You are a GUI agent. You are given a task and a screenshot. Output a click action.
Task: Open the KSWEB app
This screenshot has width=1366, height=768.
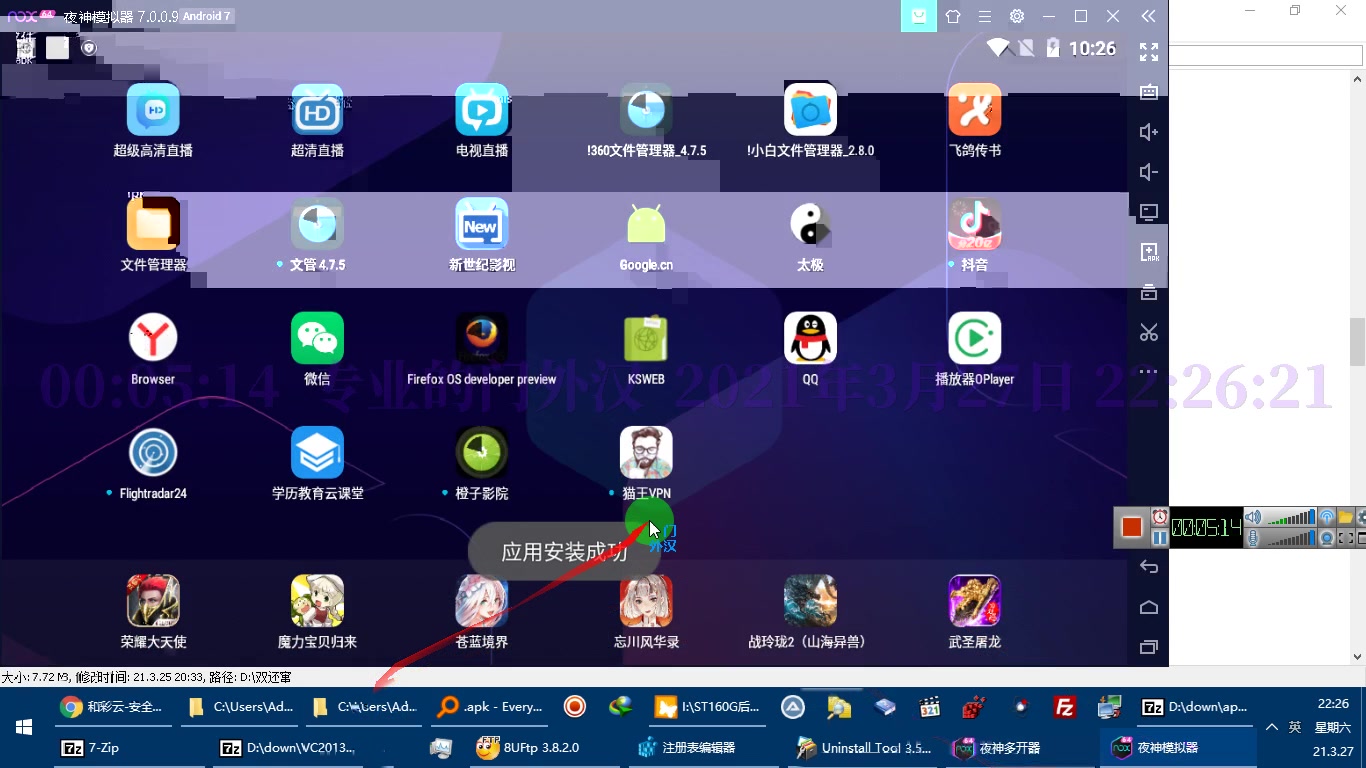(x=646, y=338)
